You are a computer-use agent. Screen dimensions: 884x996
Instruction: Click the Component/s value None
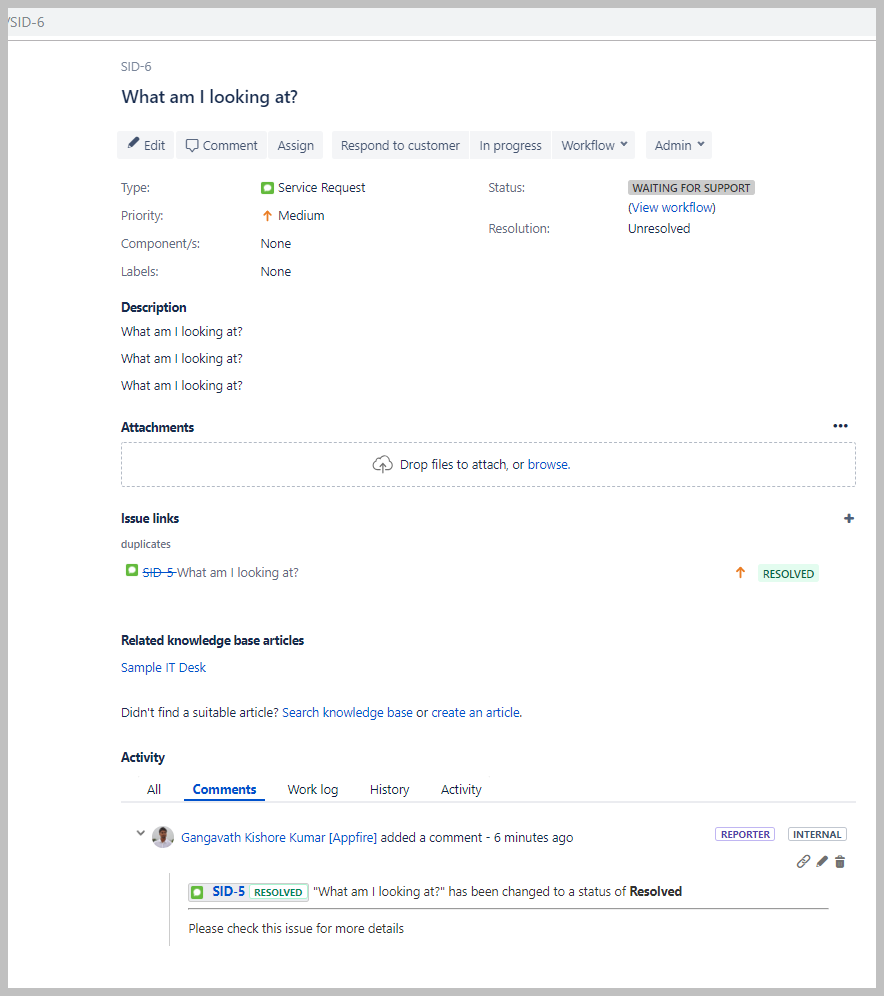[276, 244]
